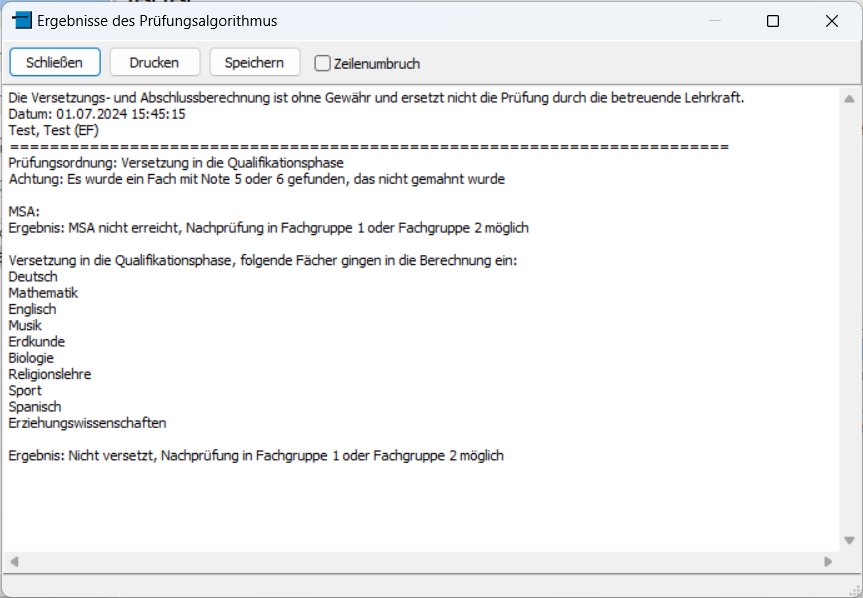Click the 'Versetzung in die Qualifikationsphase, folgende Fächer' line
Screen dimensions: 863x598
(x=263, y=260)
